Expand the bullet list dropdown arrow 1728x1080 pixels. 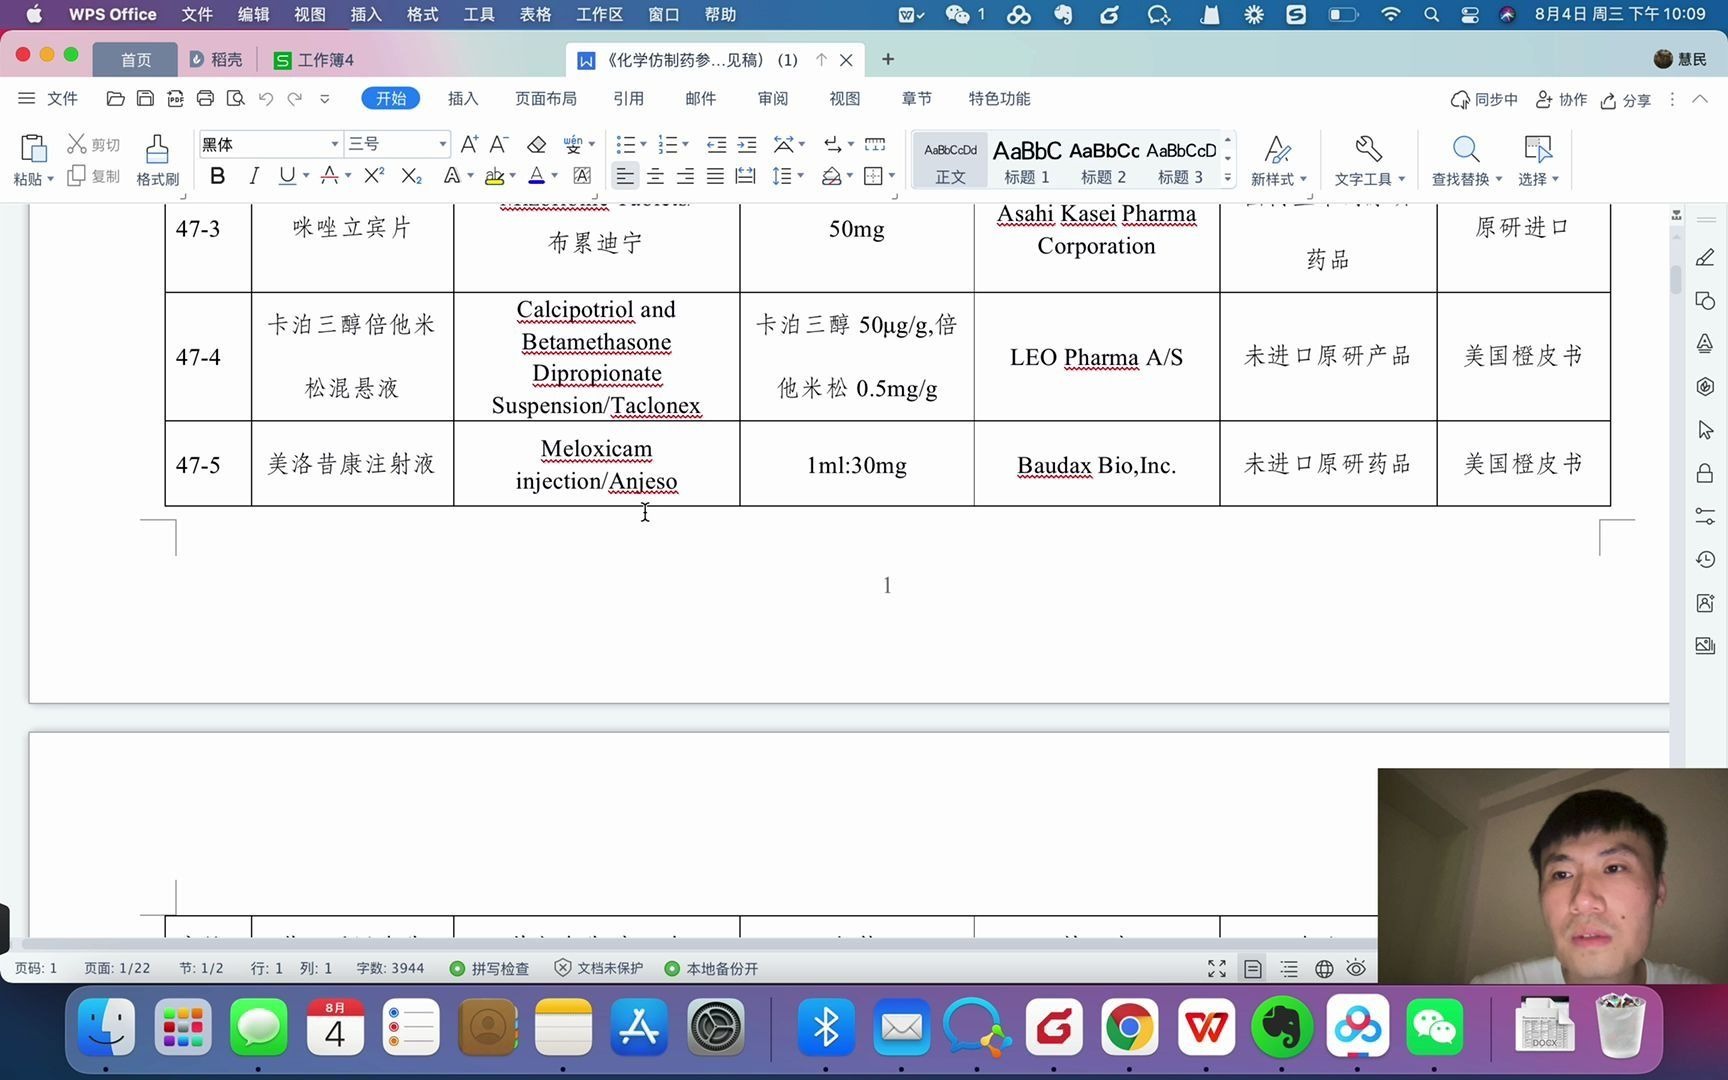click(x=643, y=144)
